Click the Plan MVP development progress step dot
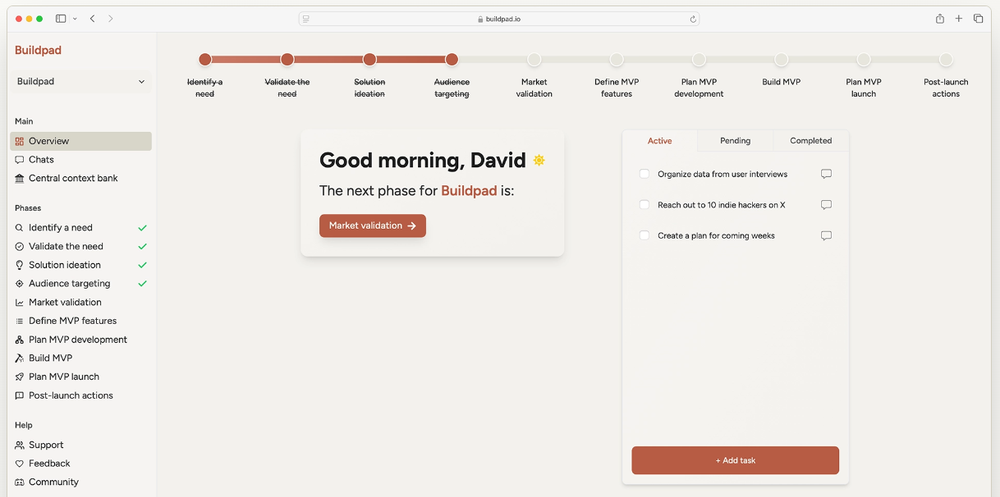This screenshot has height=497, width=1000. (x=699, y=59)
